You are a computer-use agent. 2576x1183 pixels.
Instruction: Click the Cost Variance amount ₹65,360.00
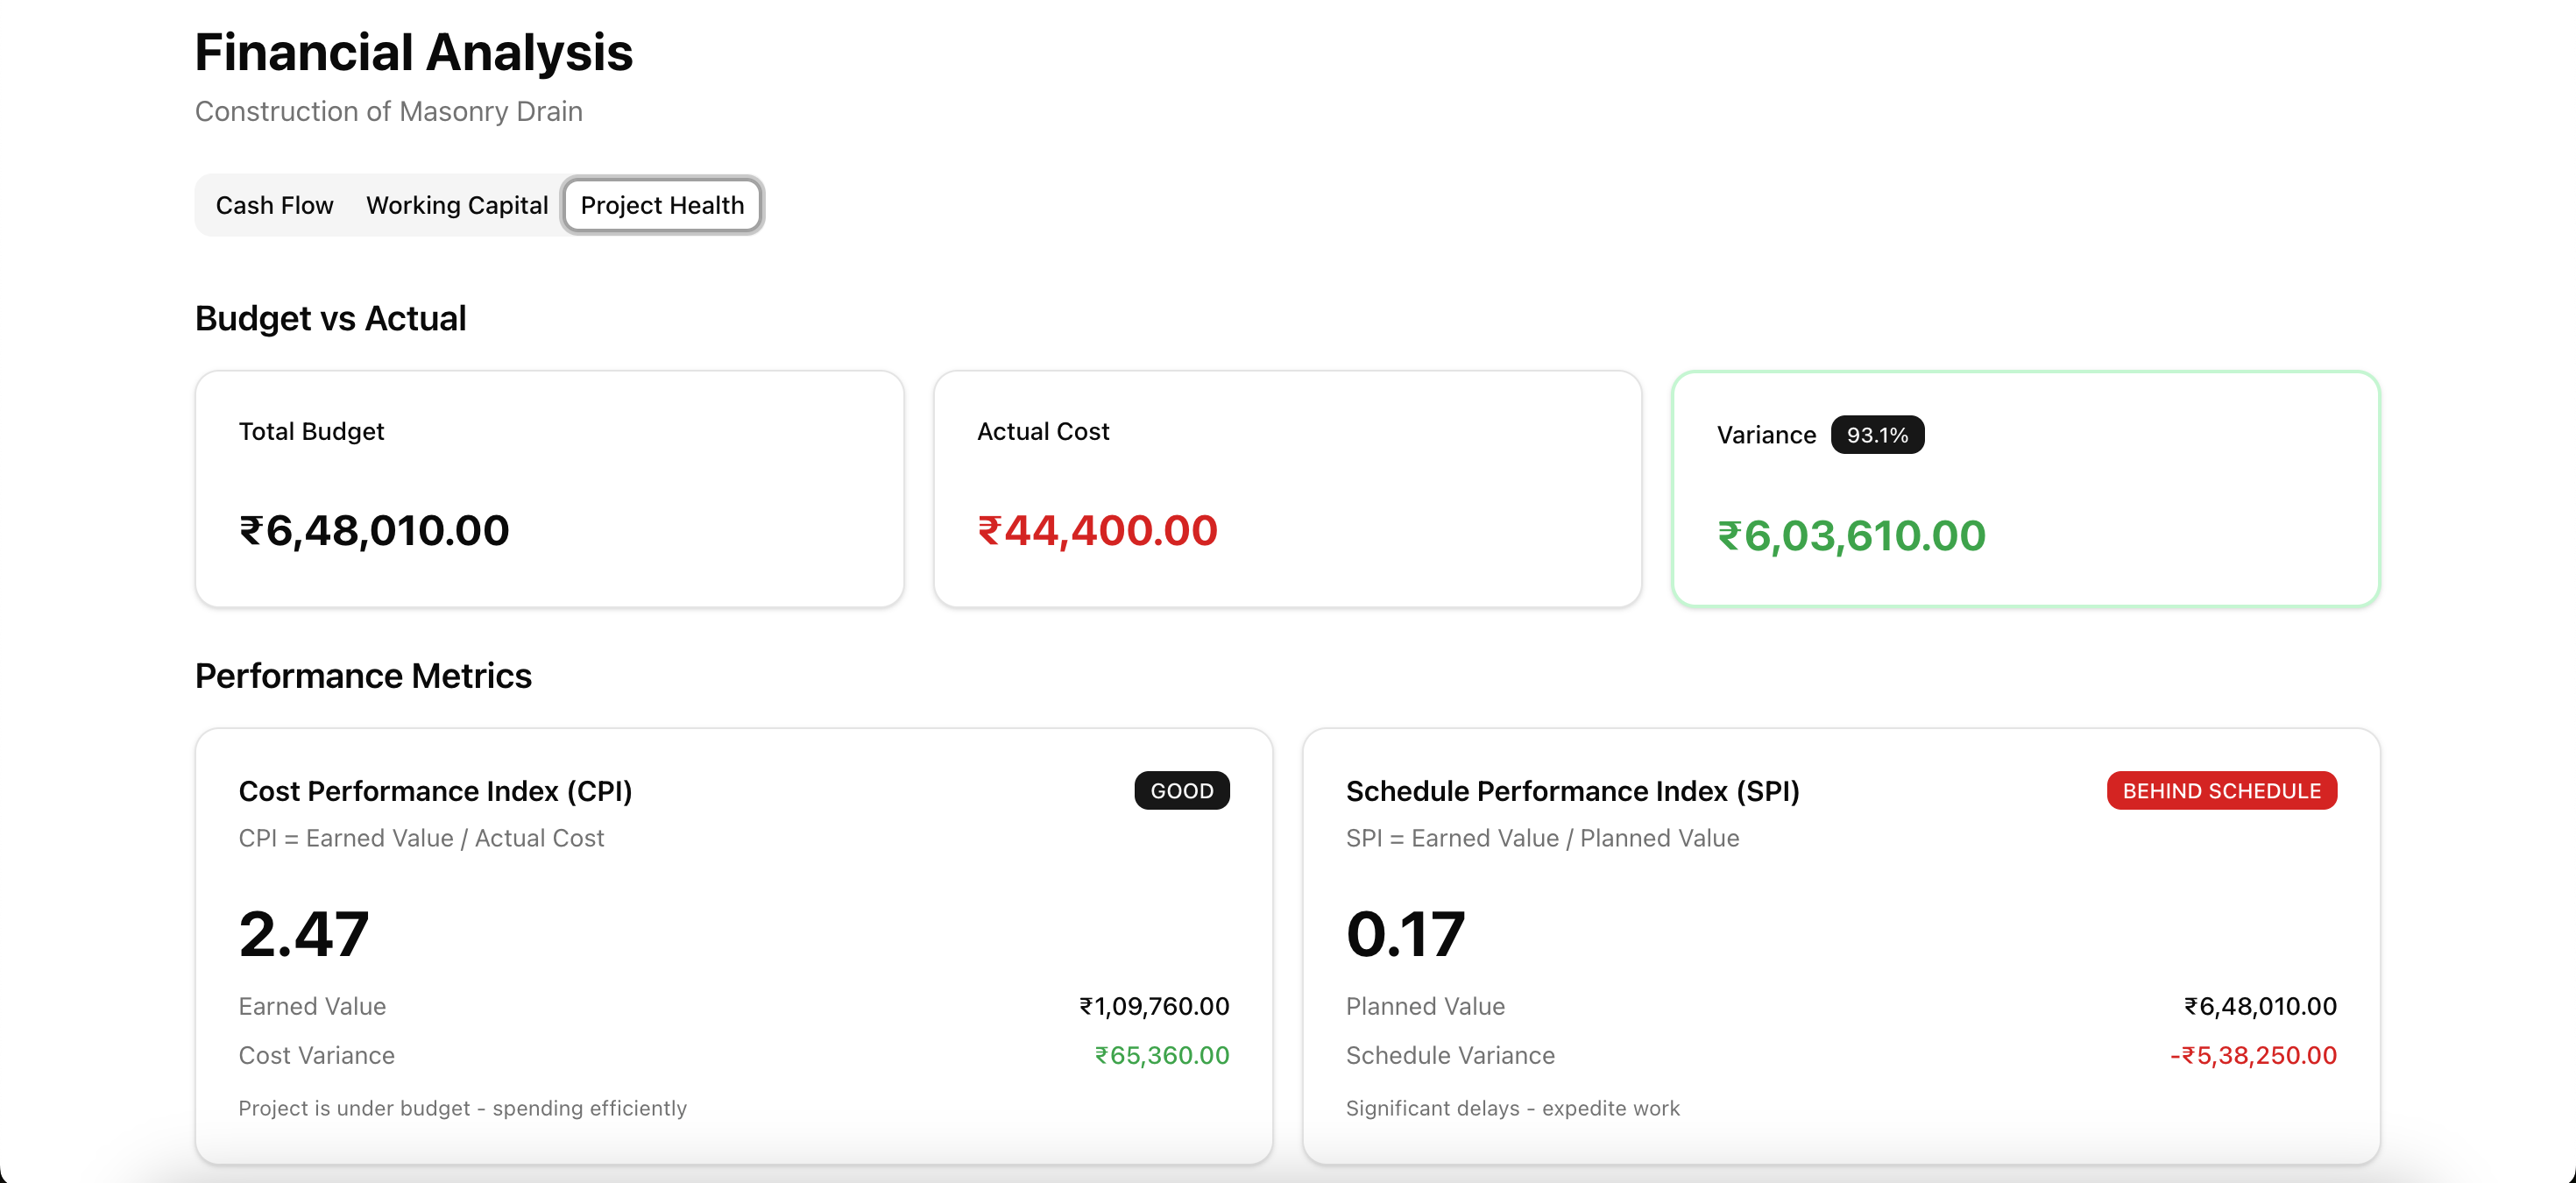coord(1161,1055)
